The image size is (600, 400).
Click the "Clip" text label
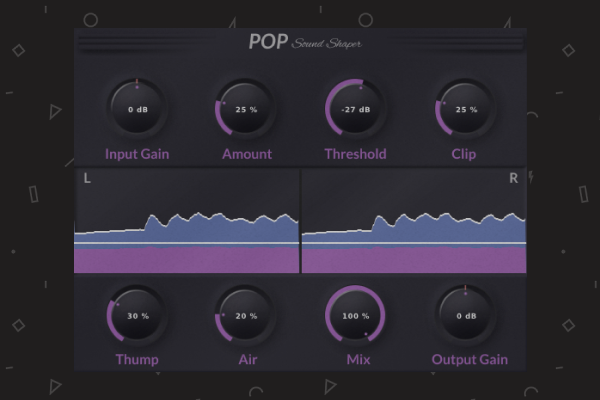(464, 154)
